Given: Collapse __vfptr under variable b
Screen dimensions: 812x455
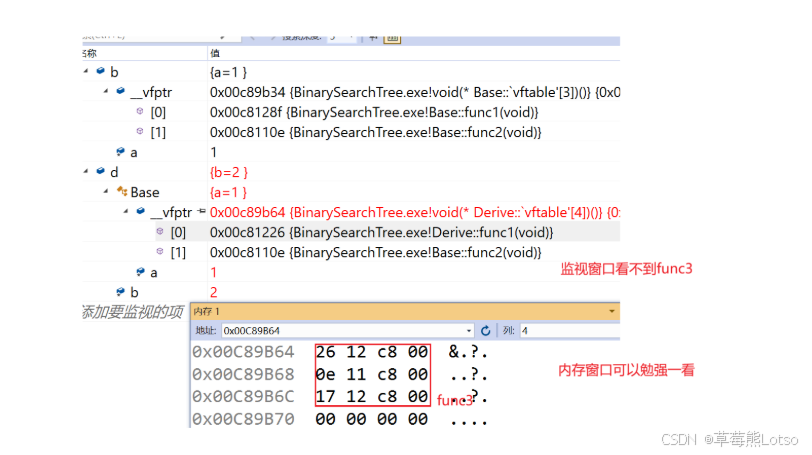Looking at the screenshot, I should 106,91.
